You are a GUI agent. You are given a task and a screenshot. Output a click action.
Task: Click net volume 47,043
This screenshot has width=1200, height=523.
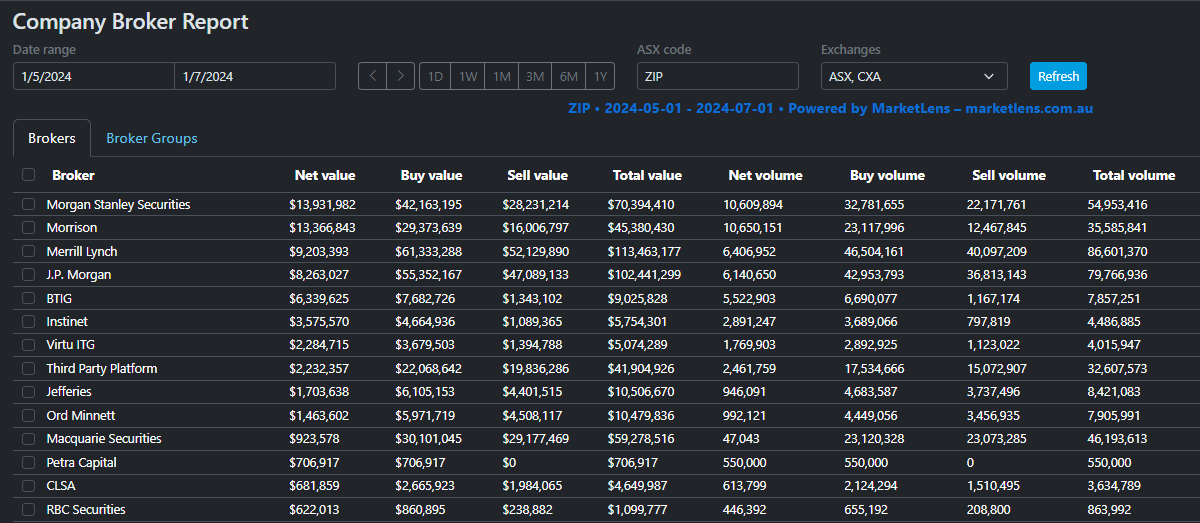tap(742, 439)
